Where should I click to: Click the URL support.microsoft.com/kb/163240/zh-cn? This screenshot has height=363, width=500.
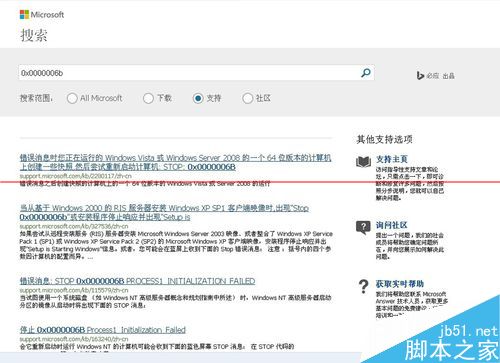pos(74,339)
